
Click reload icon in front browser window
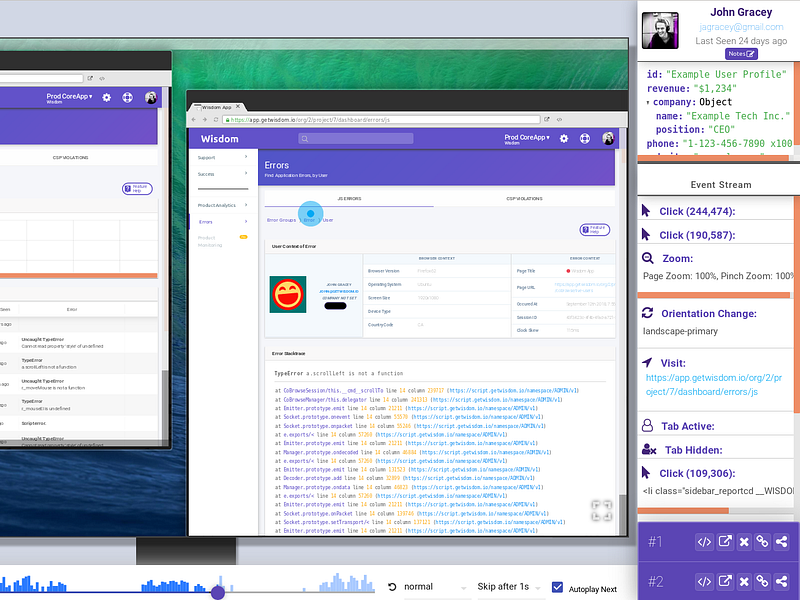[x=216, y=119]
